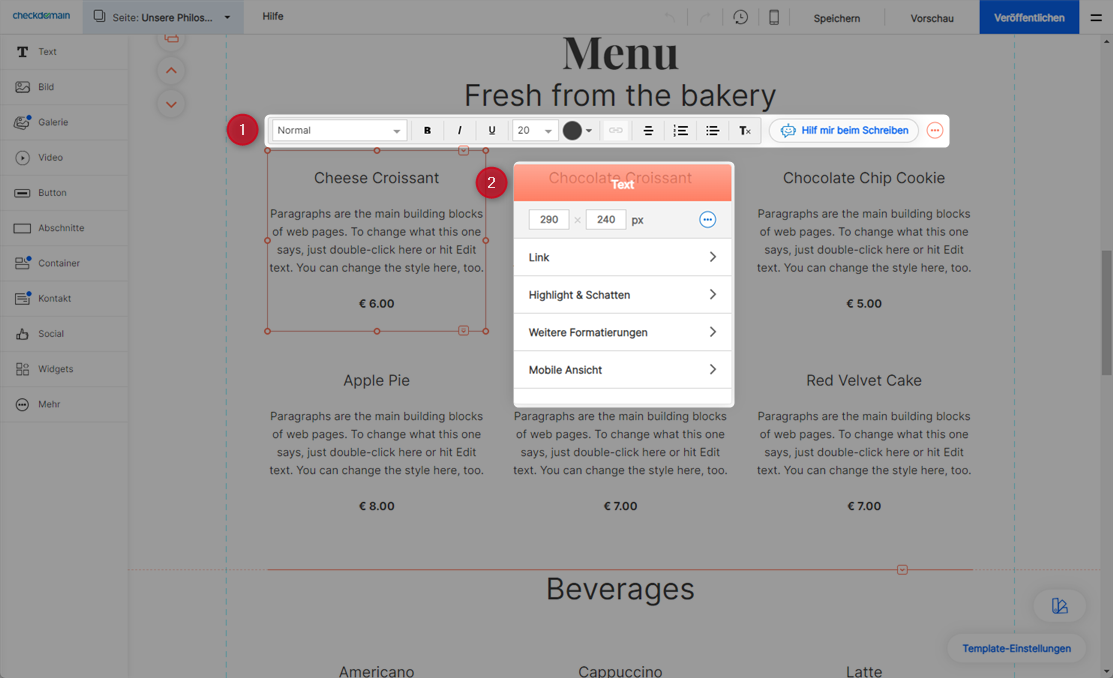
Task: Open Weitere Formatierungen in the text panel
Action: point(622,332)
